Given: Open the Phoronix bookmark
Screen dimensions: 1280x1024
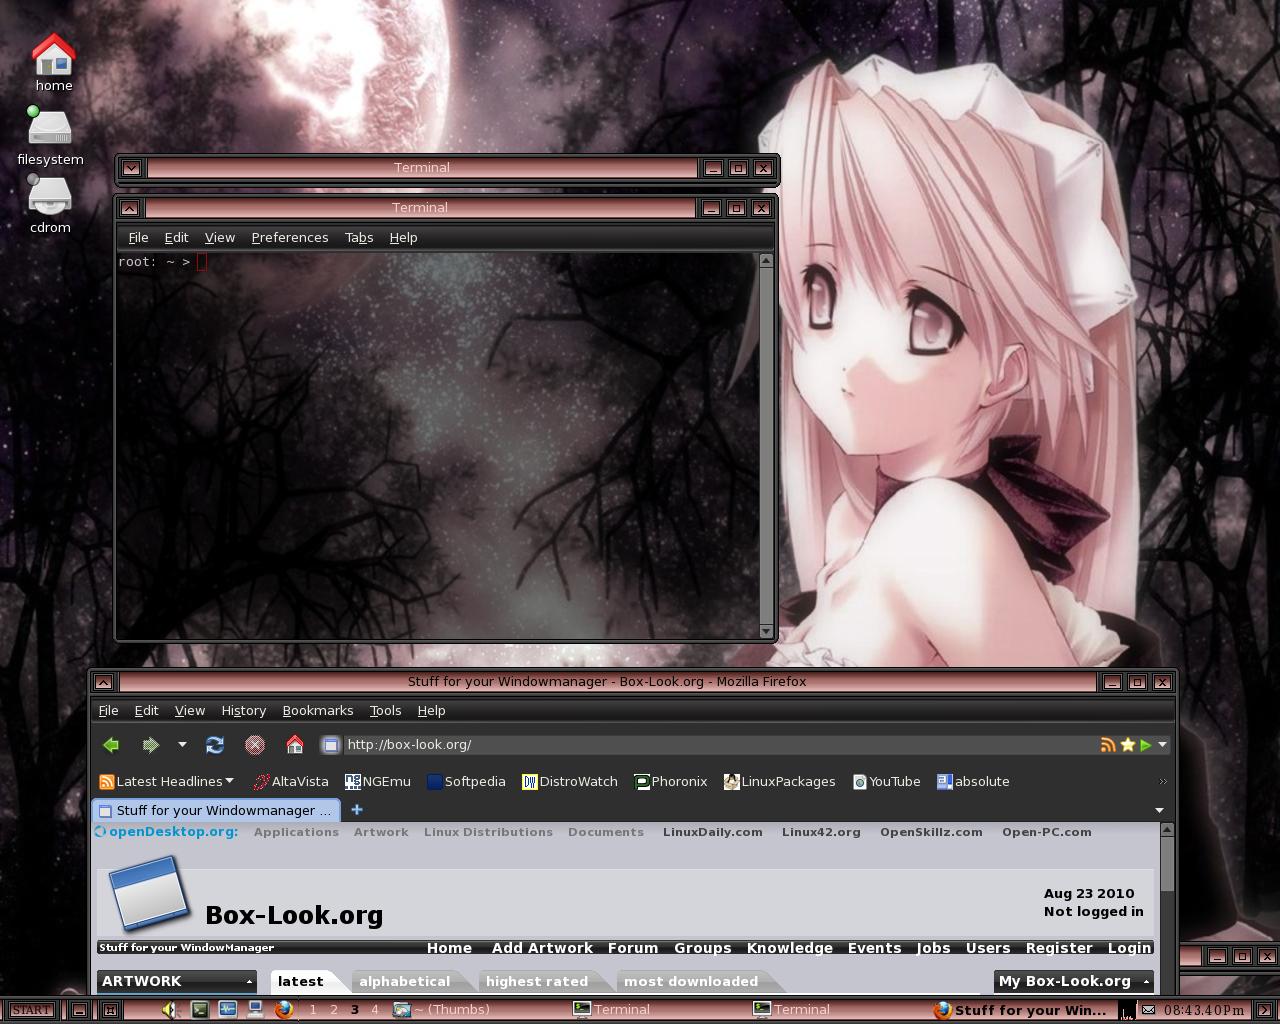Looking at the screenshot, I should tap(670, 782).
